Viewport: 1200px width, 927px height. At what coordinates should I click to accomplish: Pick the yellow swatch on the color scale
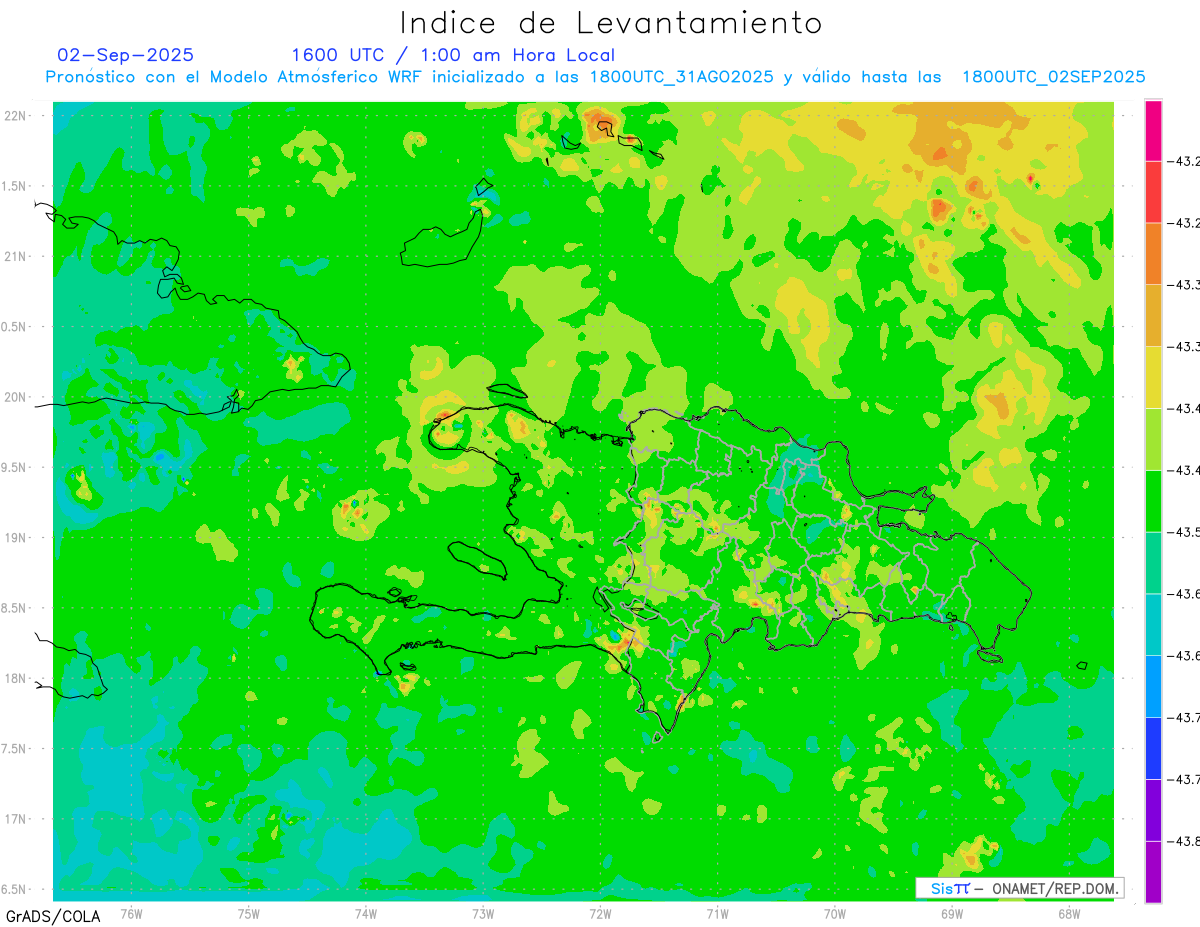(x=1153, y=377)
